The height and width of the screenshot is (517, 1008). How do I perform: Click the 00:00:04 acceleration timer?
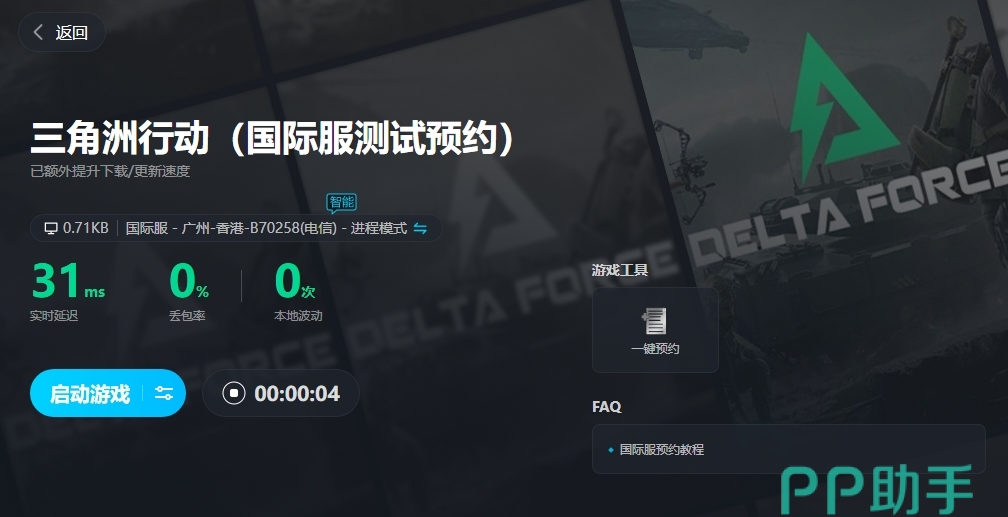297,394
